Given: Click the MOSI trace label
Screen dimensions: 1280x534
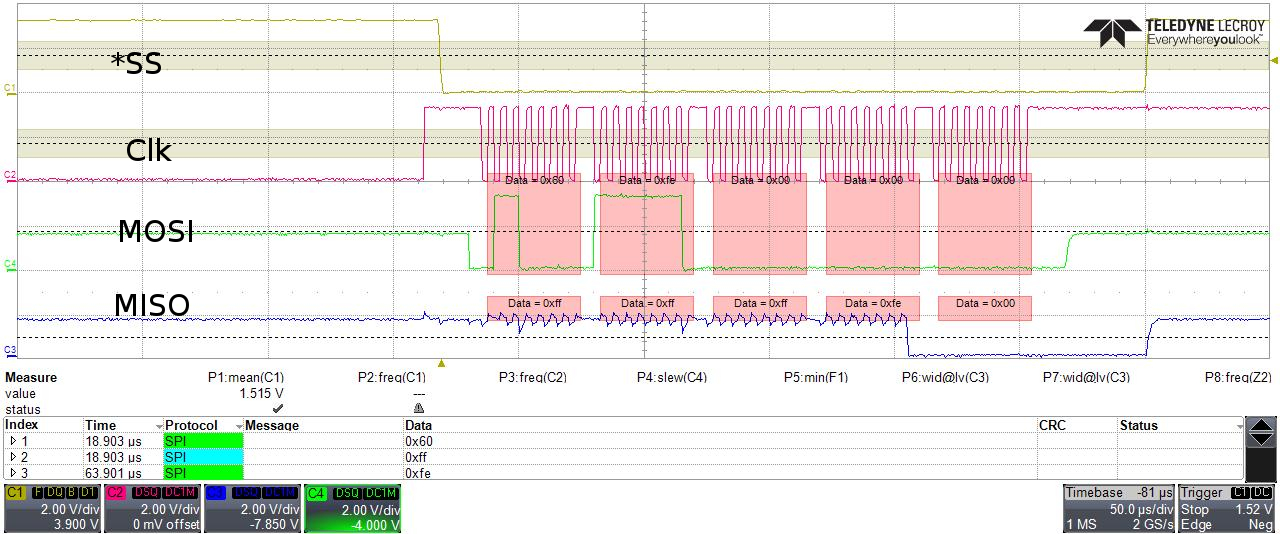Looking at the screenshot, I should 156,231.
